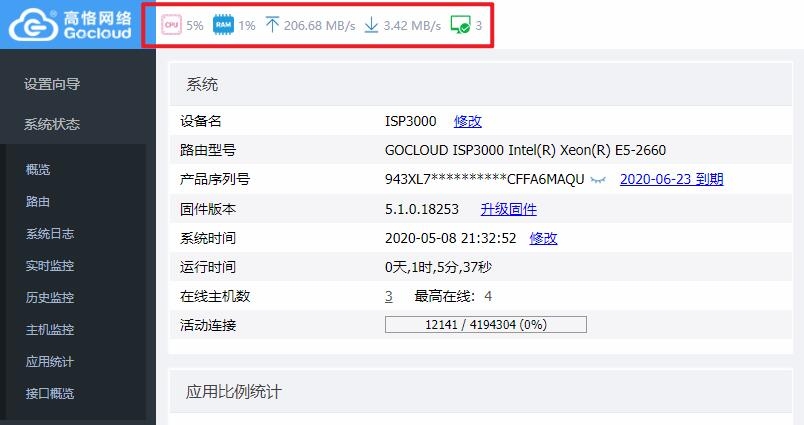Click the 升级固件 firmware upgrade link
This screenshot has height=425, width=804.
click(x=509, y=209)
